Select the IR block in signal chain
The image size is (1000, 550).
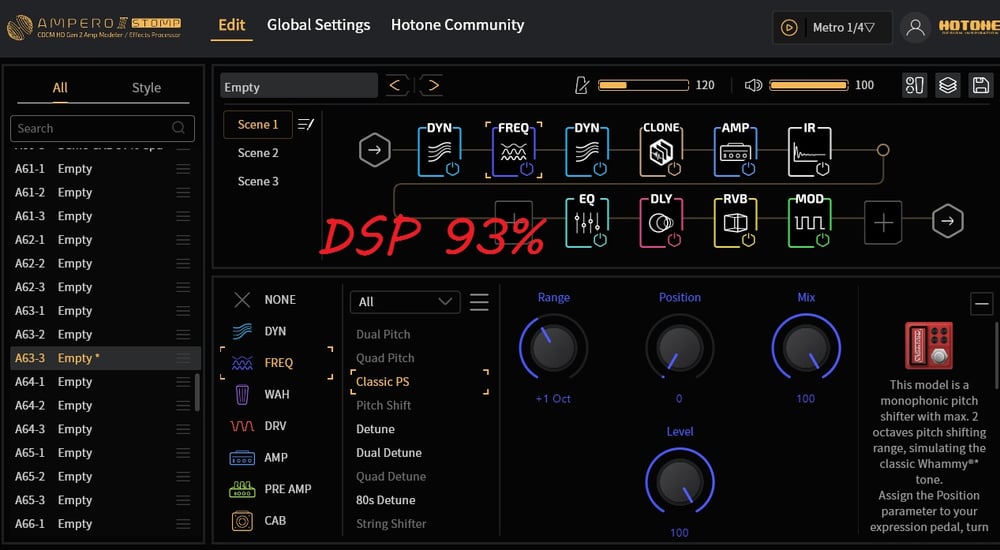tap(809, 149)
